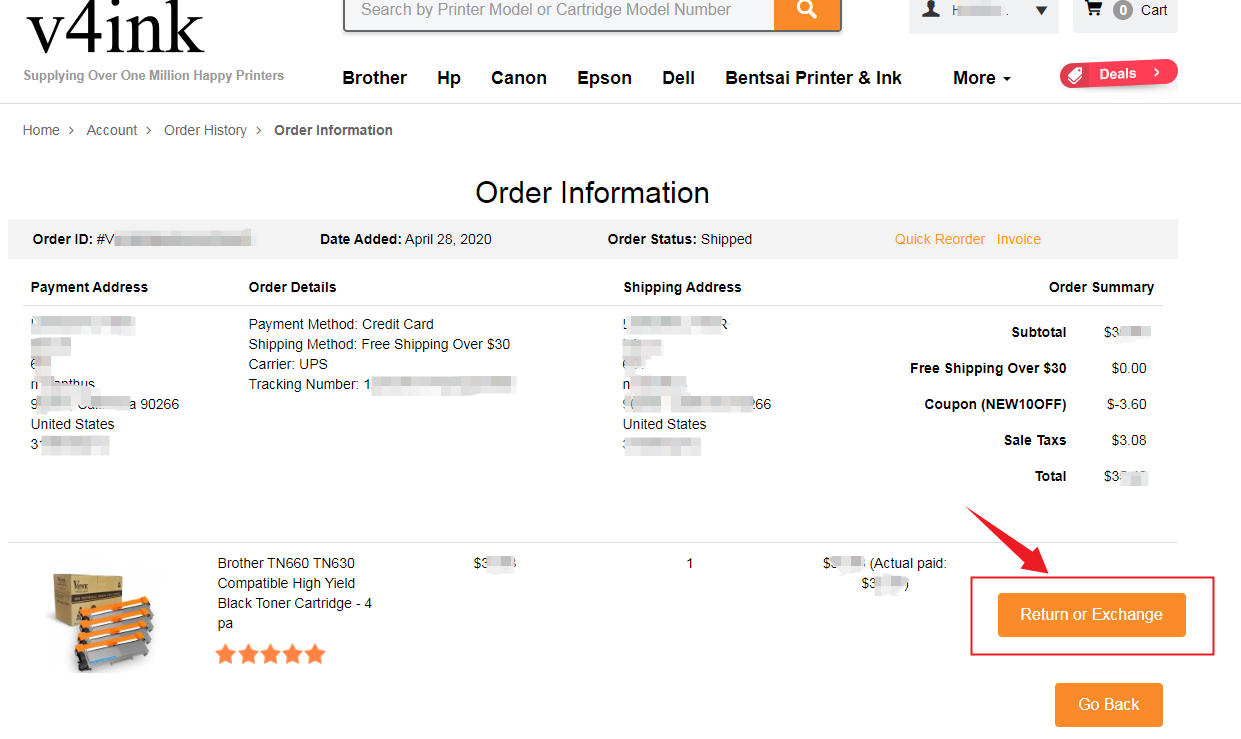Click the Tracking Number label
1241x739 pixels.
coord(304,384)
